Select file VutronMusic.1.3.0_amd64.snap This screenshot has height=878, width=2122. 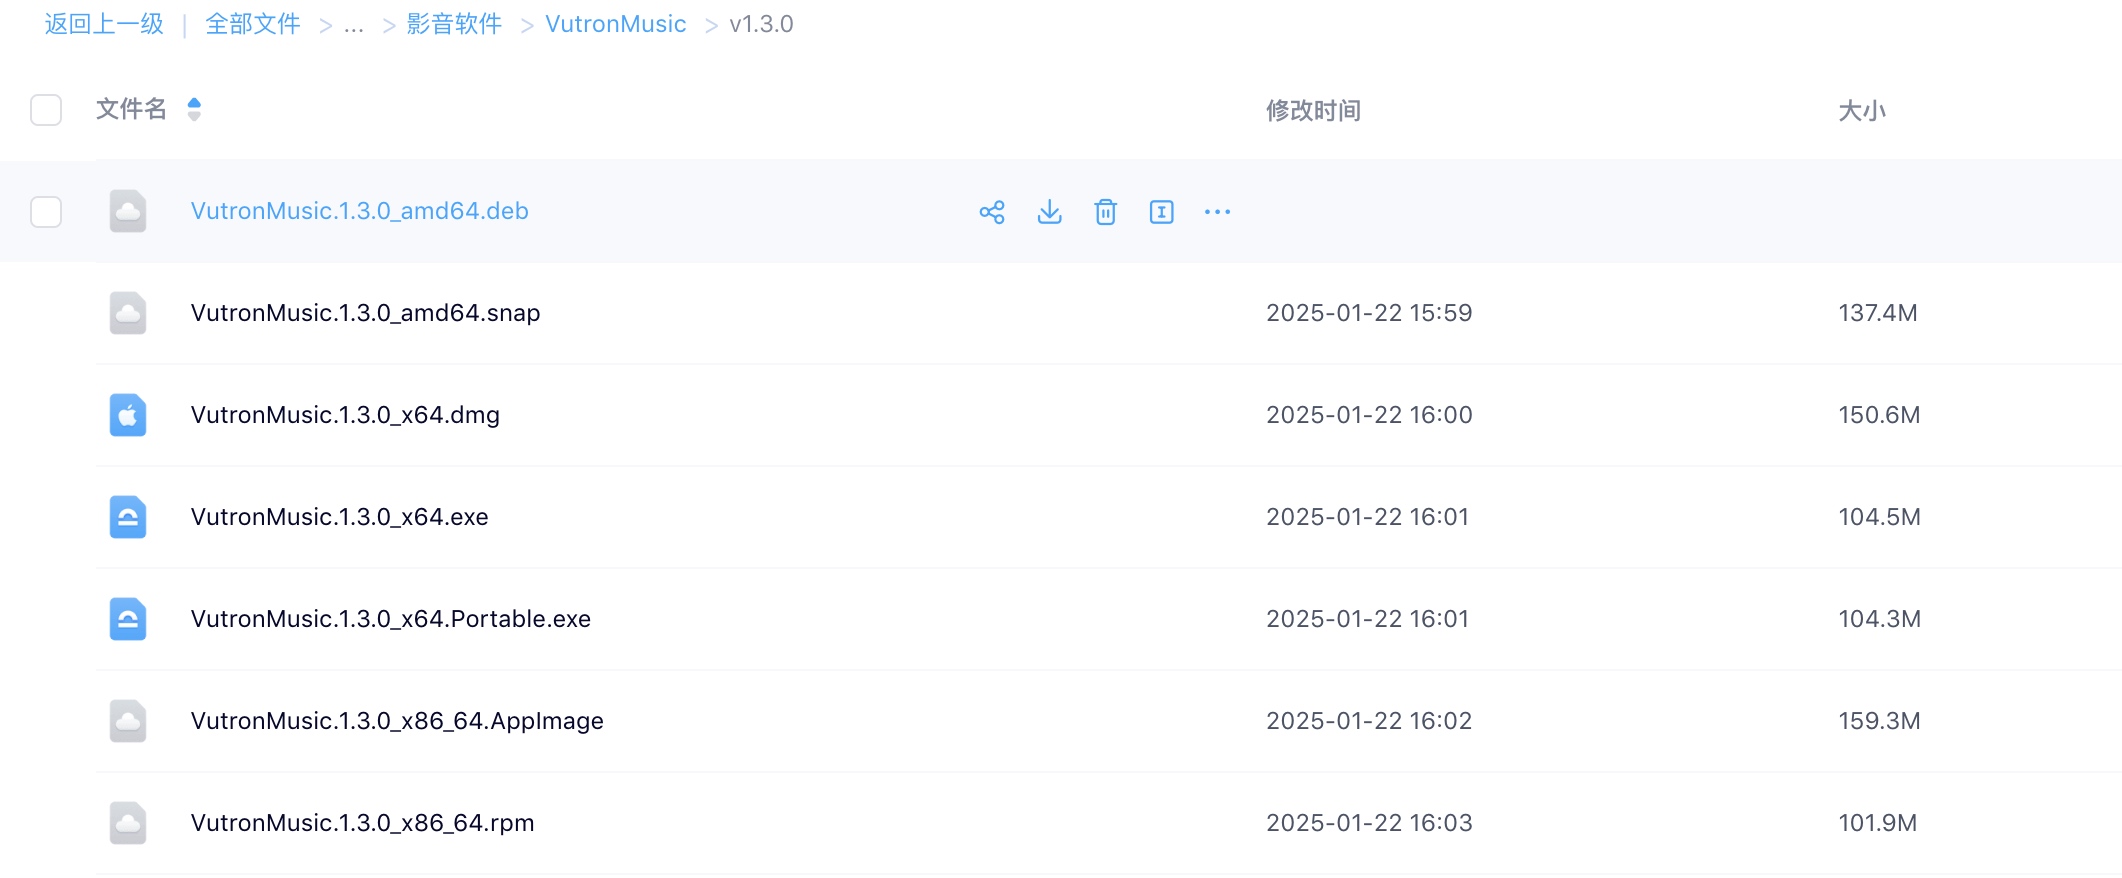(366, 313)
